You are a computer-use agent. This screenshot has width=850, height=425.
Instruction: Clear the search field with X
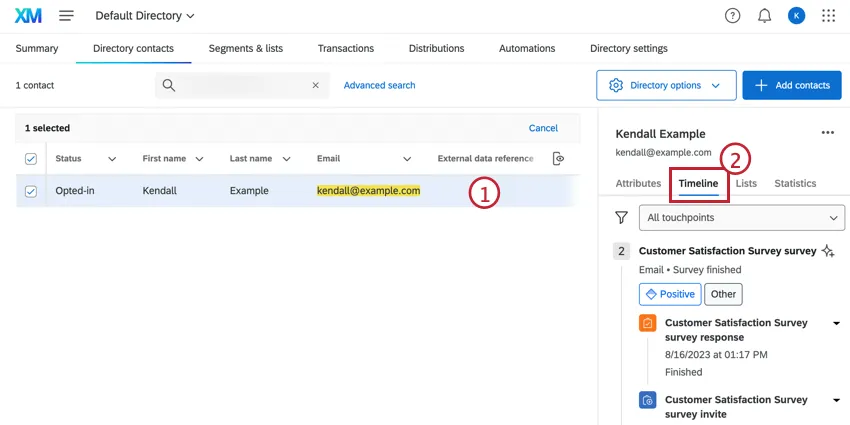coord(316,86)
